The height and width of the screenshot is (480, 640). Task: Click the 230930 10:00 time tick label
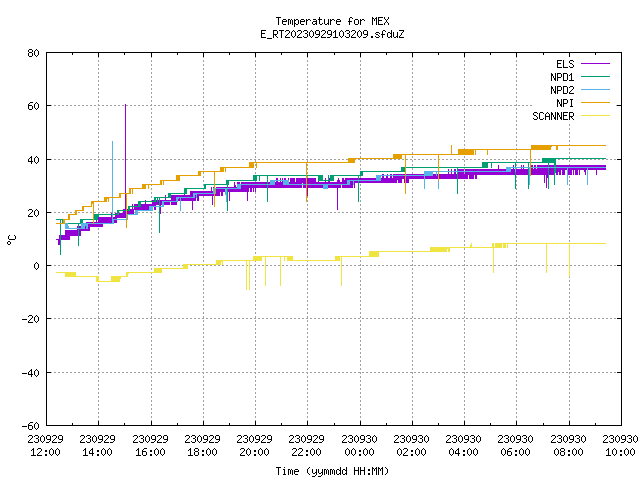click(620, 446)
